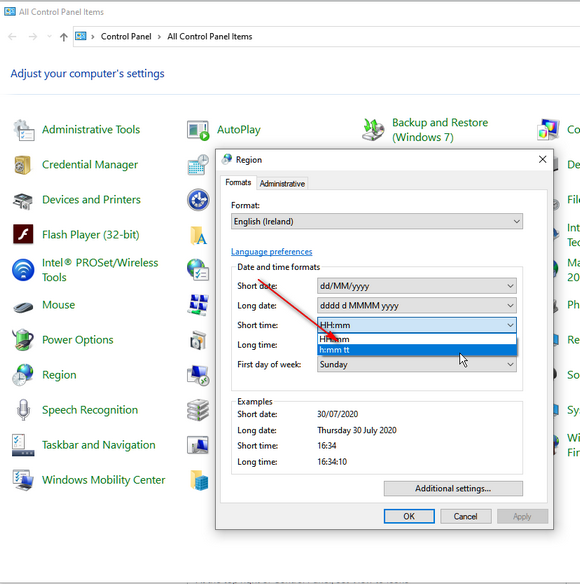Switch to the Formats tab

click(238, 182)
